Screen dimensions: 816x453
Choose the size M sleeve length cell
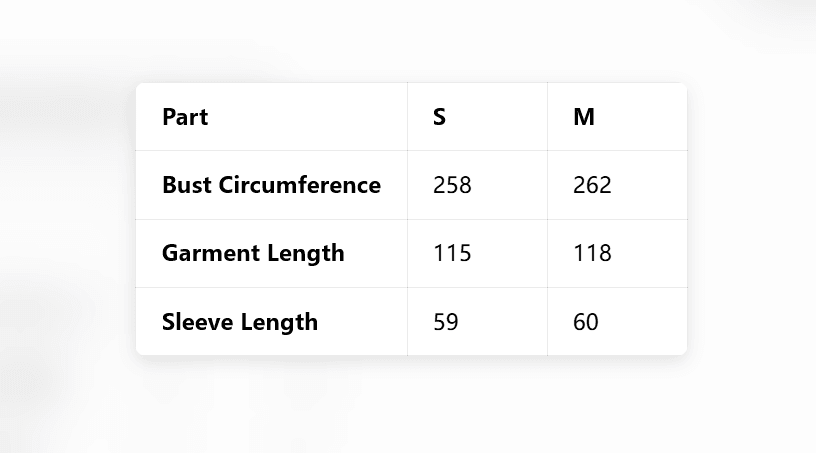617,322
